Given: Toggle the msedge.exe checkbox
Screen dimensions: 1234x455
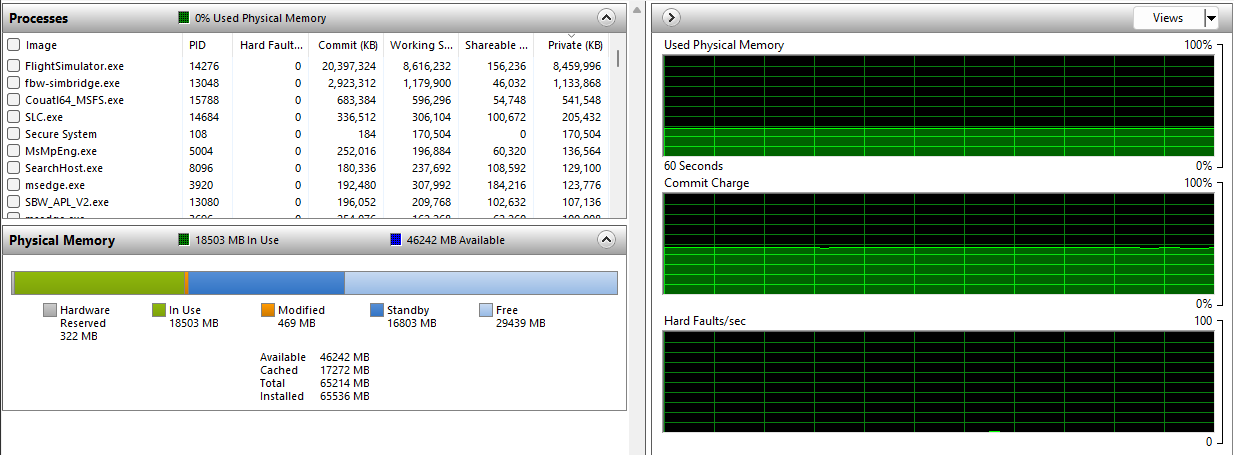Looking at the screenshot, I should (x=13, y=185).
